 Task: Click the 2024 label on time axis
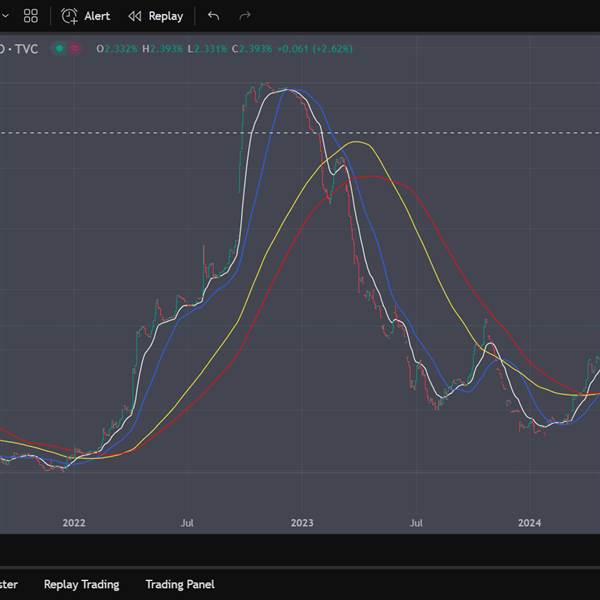pyautogui.click(x=529, y=523)
